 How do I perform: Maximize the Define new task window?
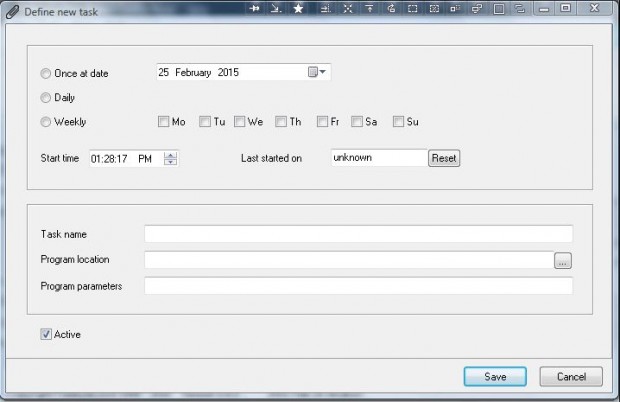(x=566, y=8)
